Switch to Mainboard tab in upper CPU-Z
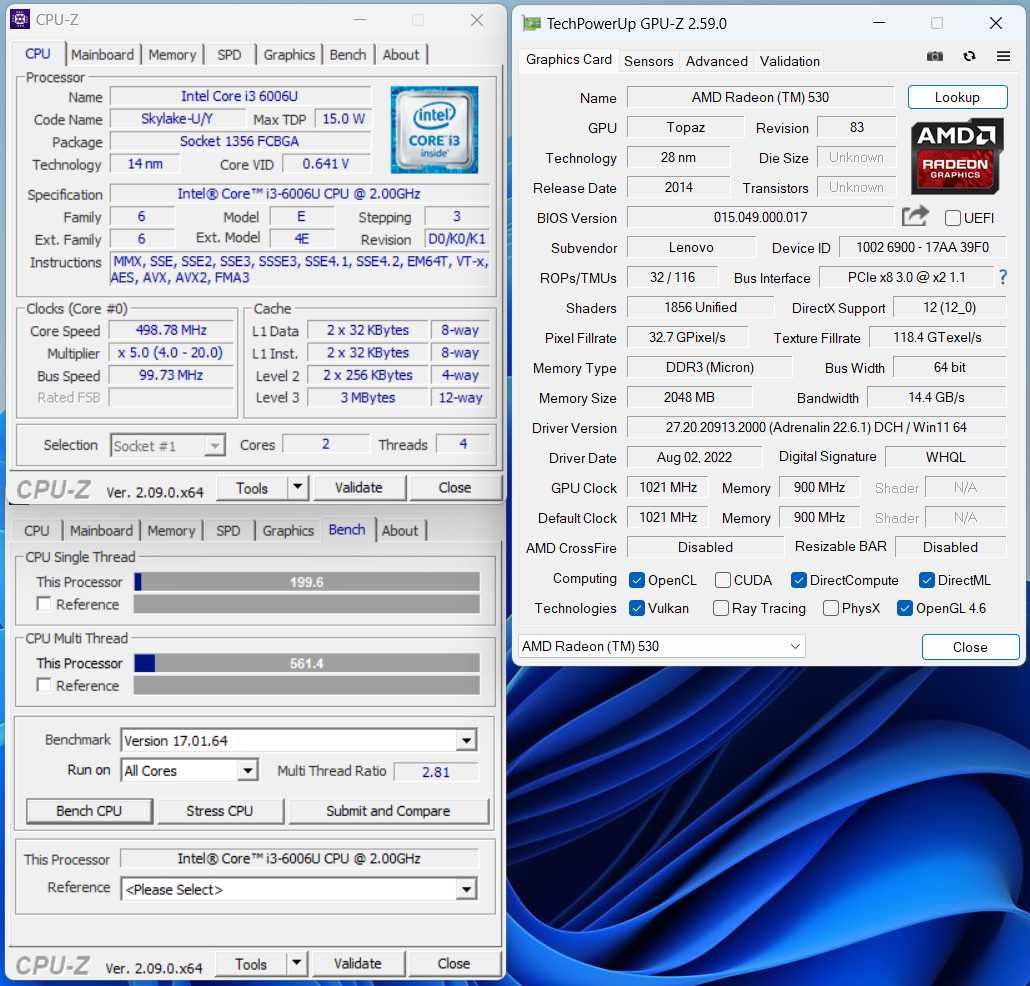The width and height of the screenshot is (1030, 986). point(102,55)
